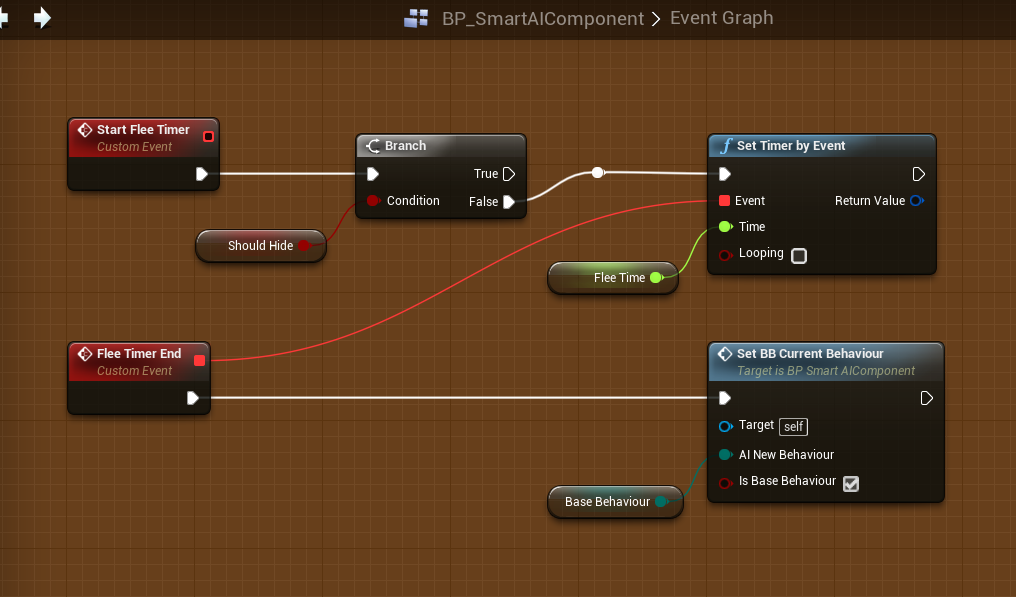This screenshot has height=597, width=1016.
Task: Click the Start Flee Timer exec output pin
Action: coord(202,174)
